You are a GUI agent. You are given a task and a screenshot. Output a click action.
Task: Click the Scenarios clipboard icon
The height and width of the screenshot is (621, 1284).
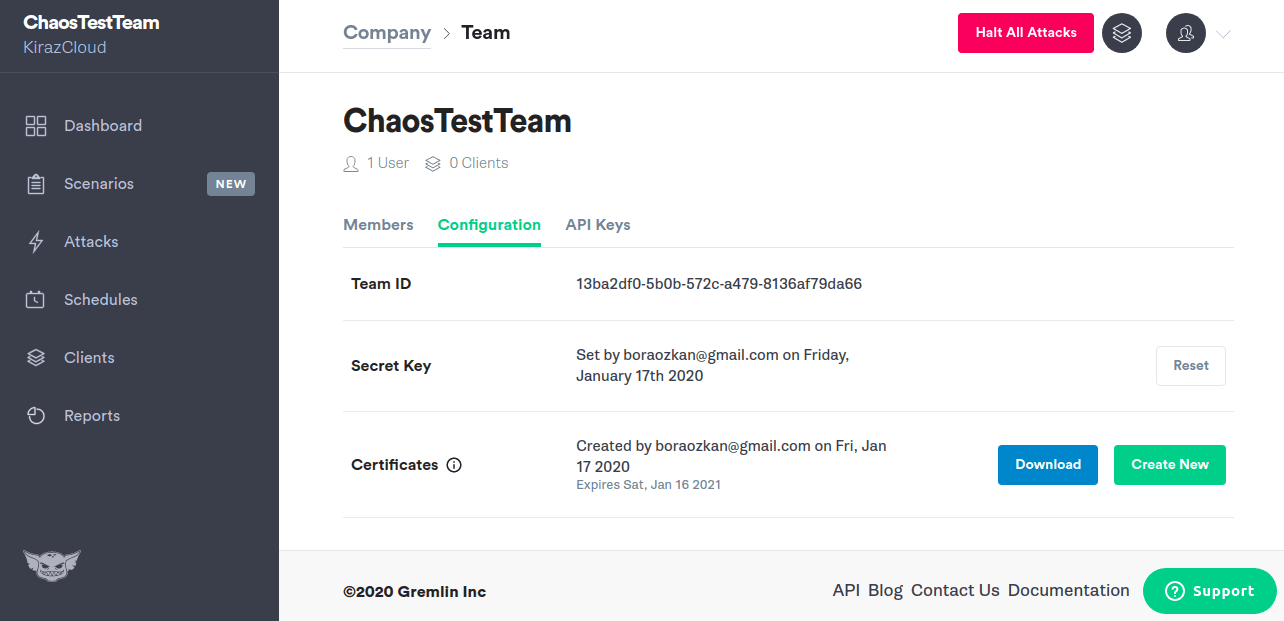pyautogui.click(x=36, y=184)
